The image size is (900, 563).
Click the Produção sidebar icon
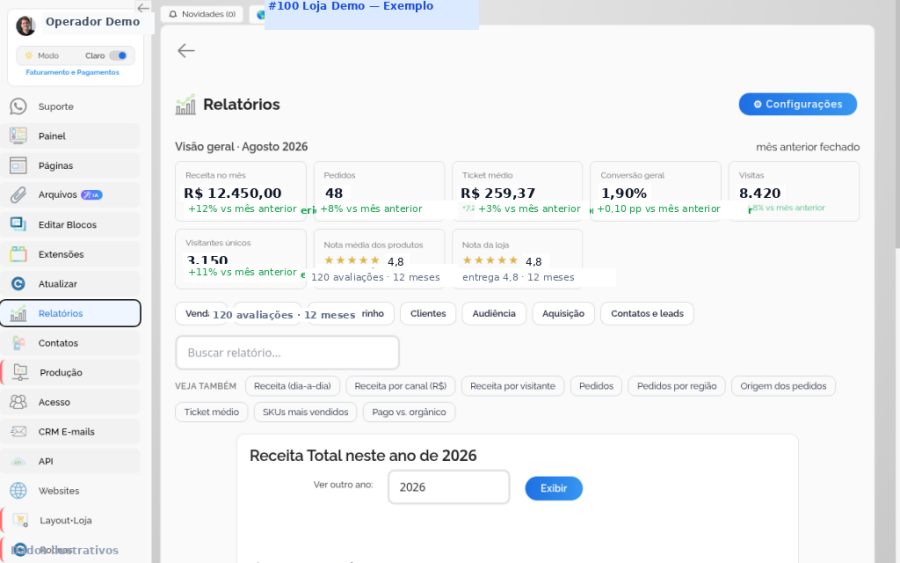[20, 372]
